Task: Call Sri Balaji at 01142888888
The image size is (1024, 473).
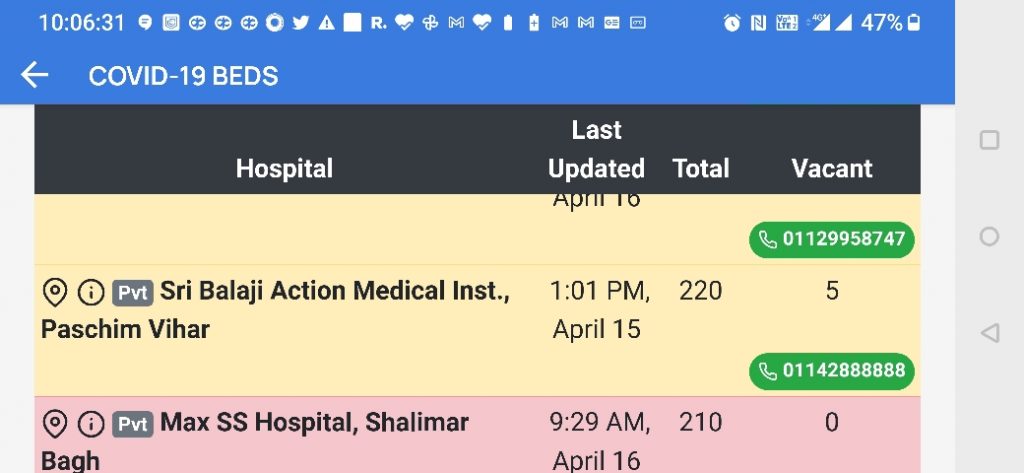Action: (832, 371)
